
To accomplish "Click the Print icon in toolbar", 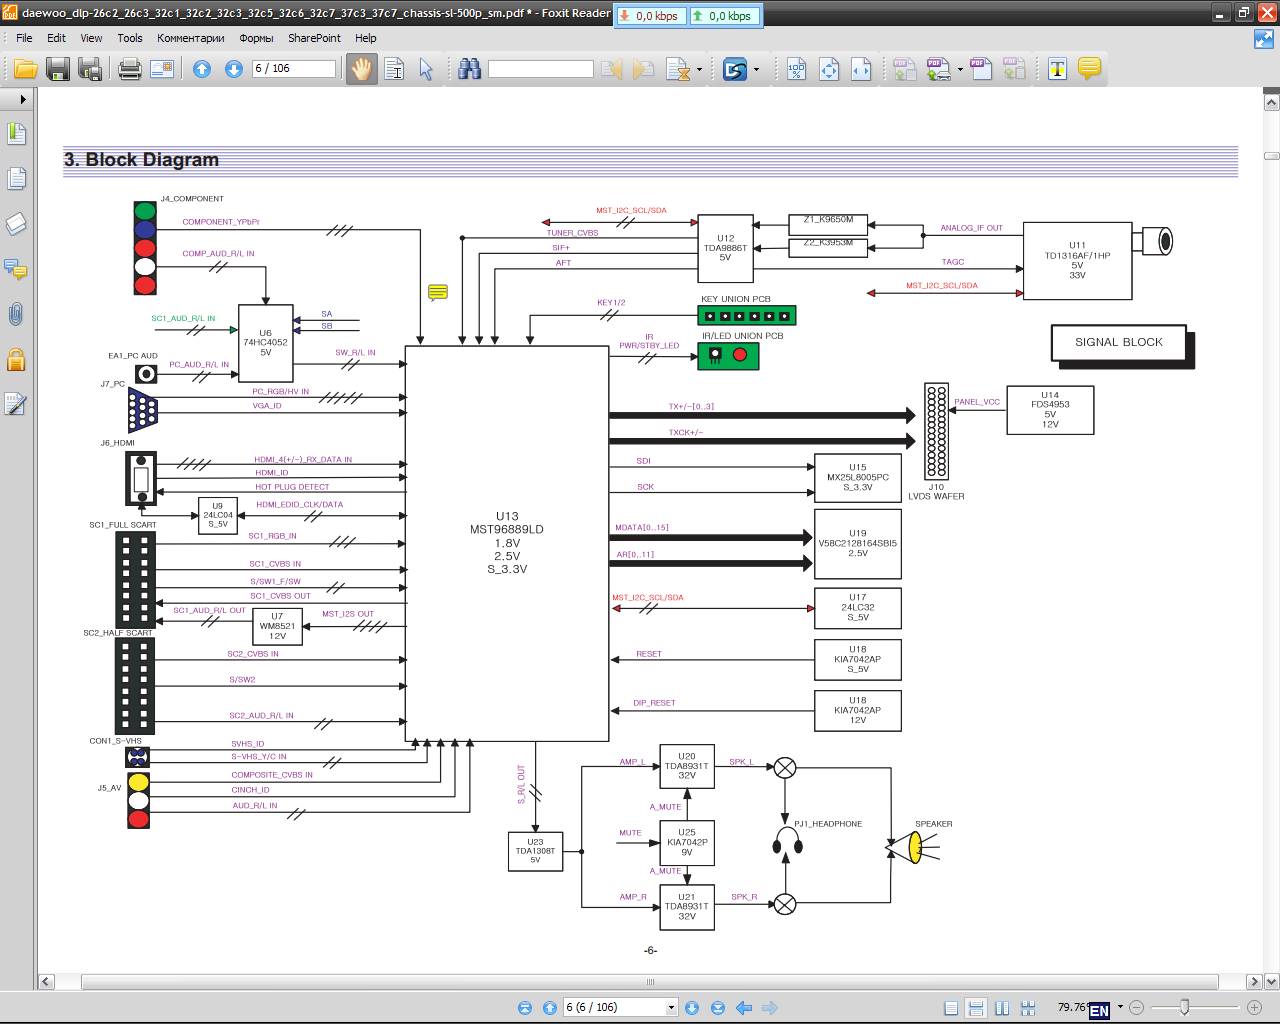I will coord(130,69).
